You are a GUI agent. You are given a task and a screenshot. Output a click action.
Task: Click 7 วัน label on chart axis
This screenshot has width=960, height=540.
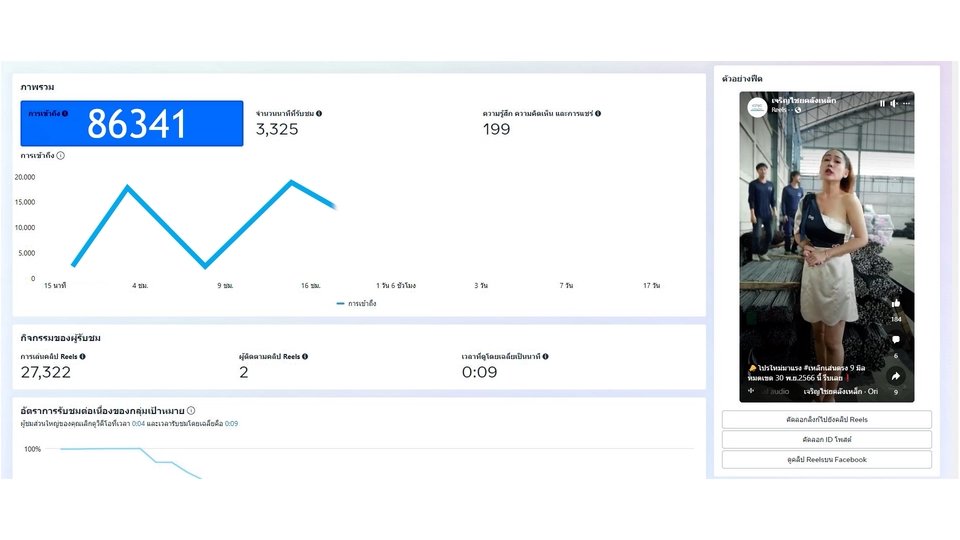(x=566, y=286)
